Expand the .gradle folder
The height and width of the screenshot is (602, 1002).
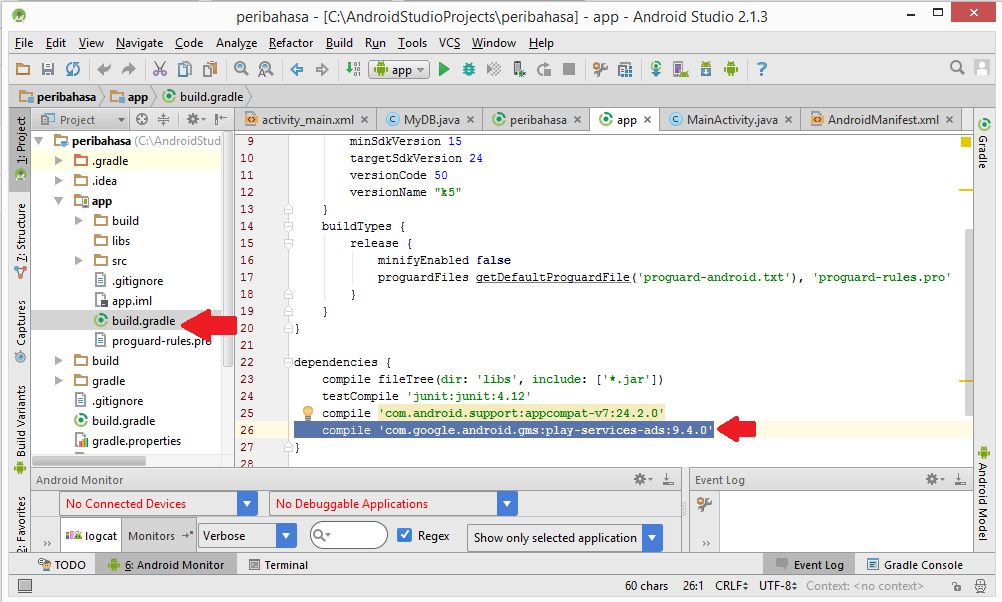pyautogui.click(x=59, y=161)
